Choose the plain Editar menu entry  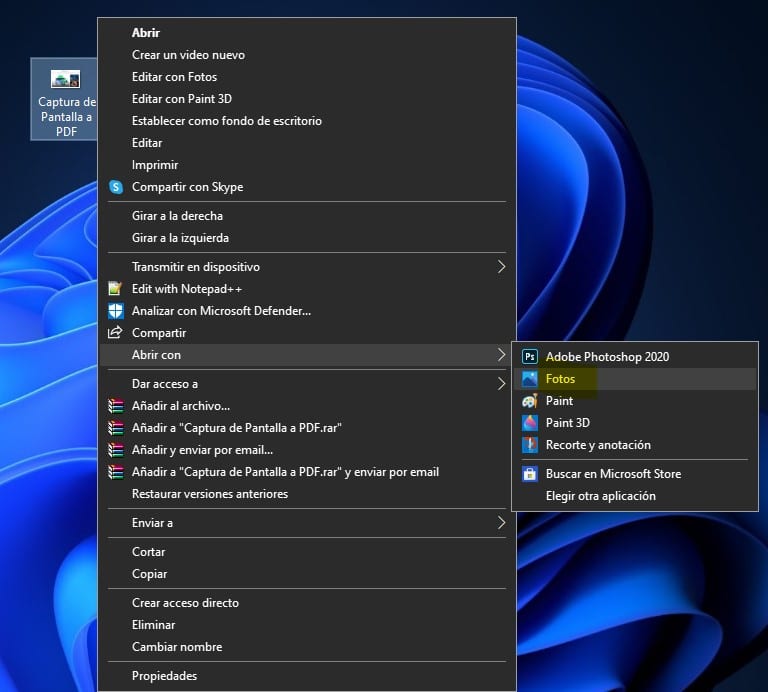pyautogui.click(x=307, y=143)
